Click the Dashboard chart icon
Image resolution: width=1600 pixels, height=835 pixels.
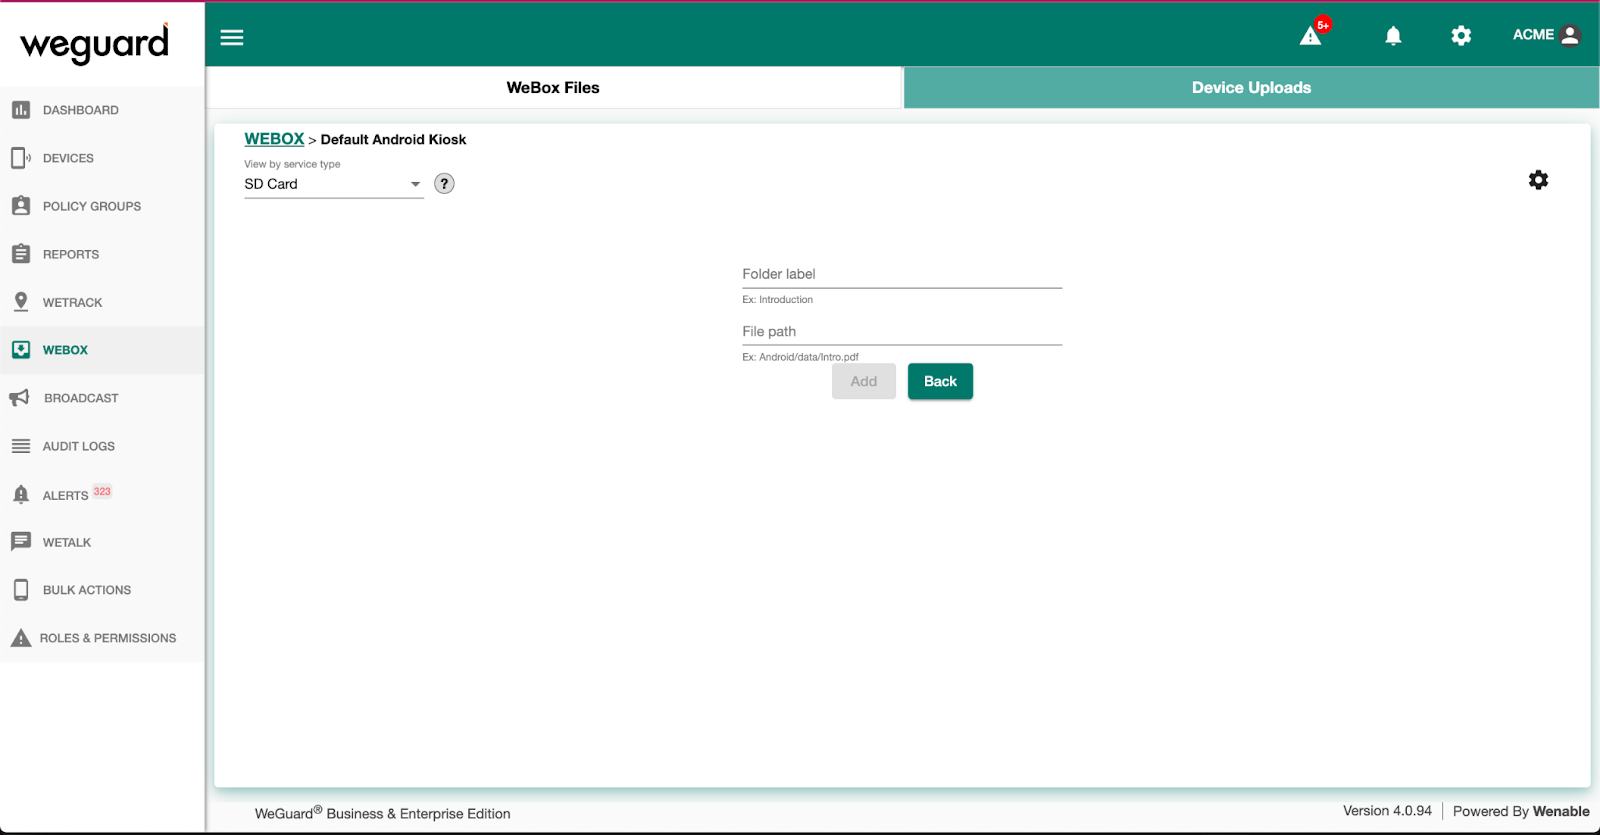[21, 110]
